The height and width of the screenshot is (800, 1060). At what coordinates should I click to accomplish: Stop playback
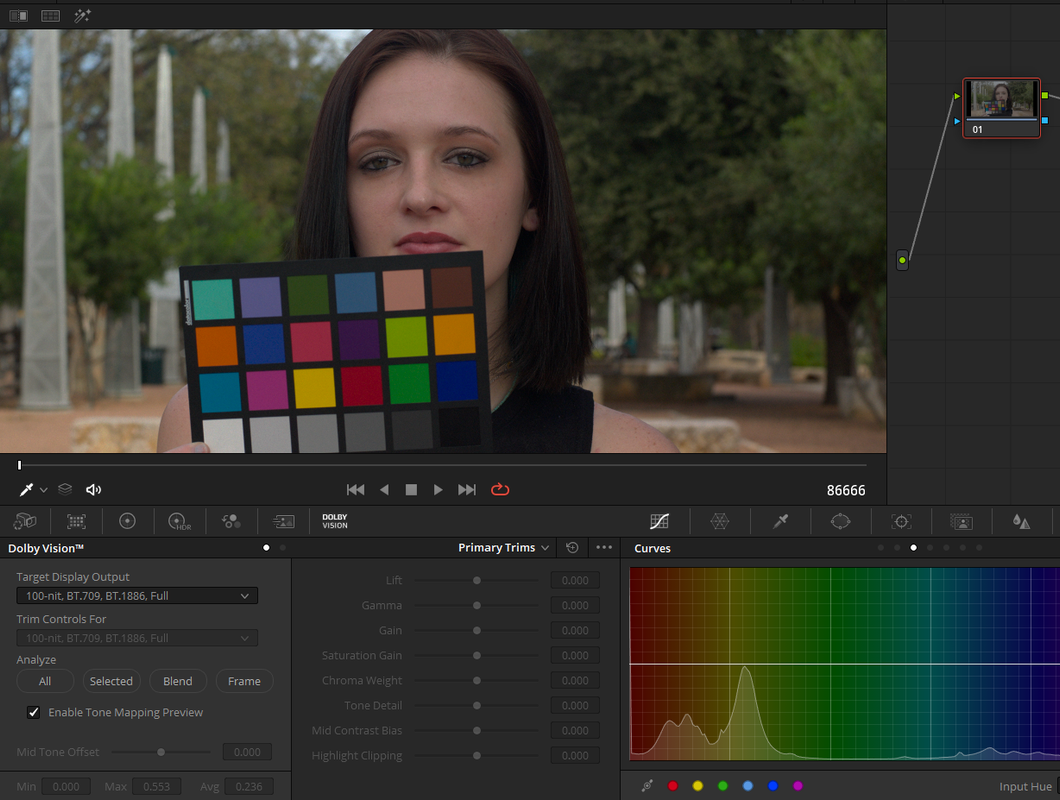click(x=411, y=490)
